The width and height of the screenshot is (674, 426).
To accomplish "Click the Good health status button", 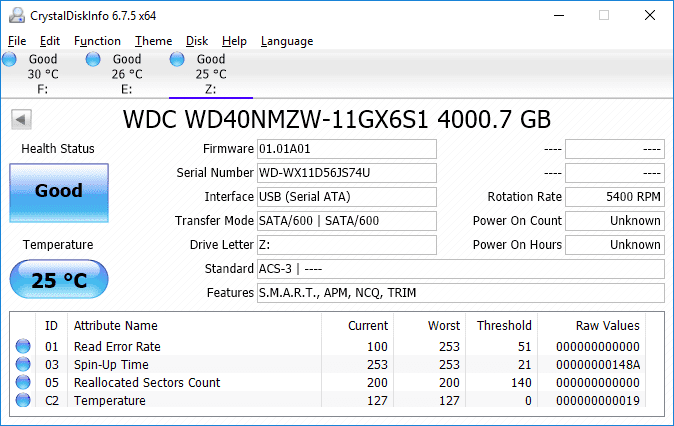I will click(x=59, y=192).
